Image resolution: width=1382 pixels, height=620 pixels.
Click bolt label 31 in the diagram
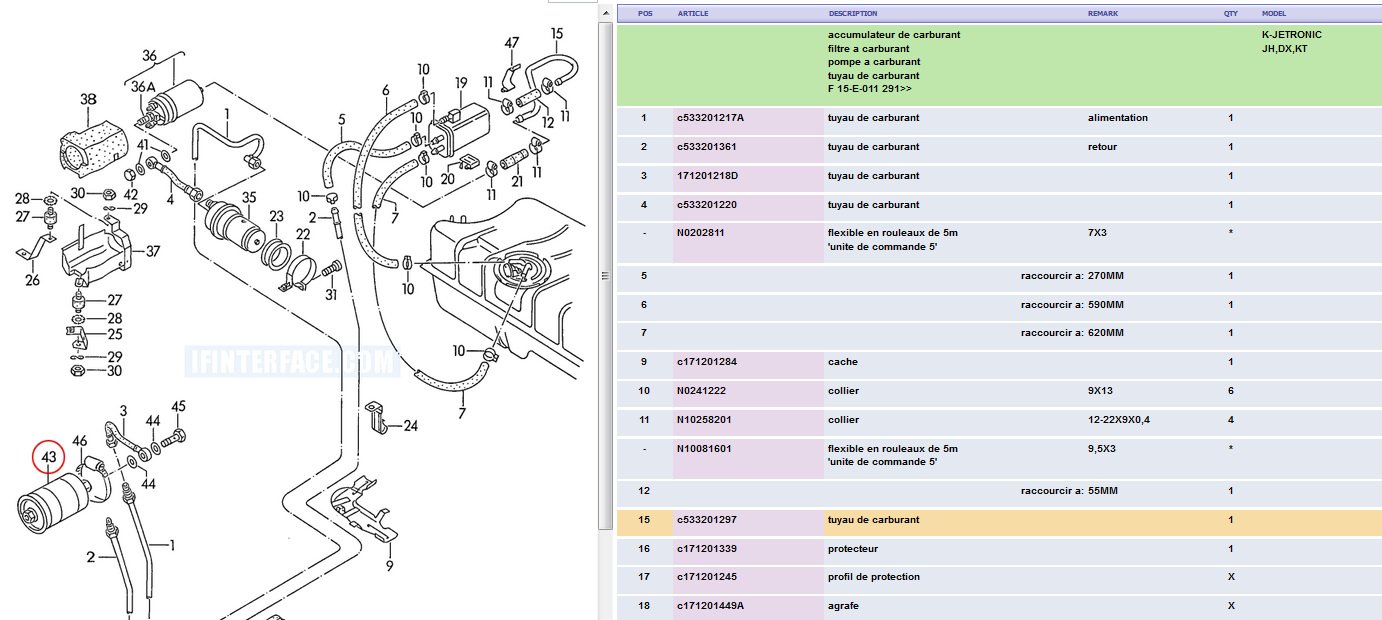[x=331, y=294]
